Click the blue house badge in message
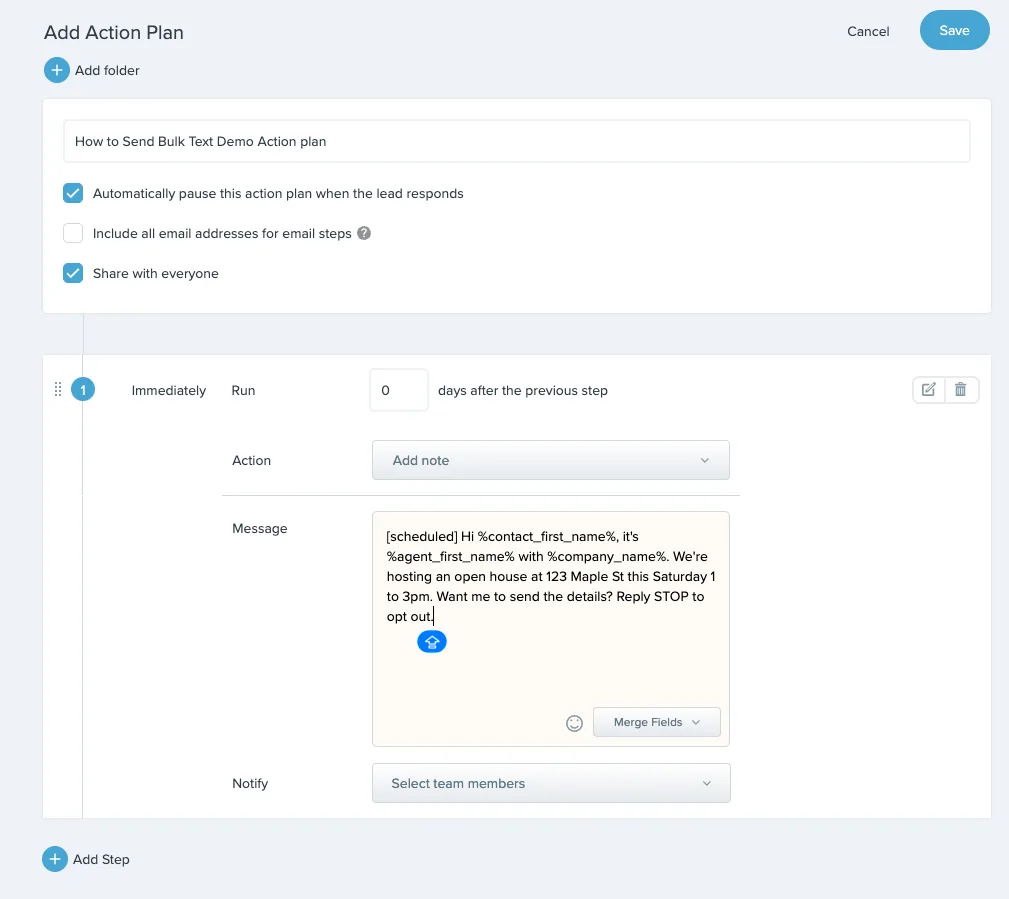This screenshot has width=1009, height=899. point(432,642)
